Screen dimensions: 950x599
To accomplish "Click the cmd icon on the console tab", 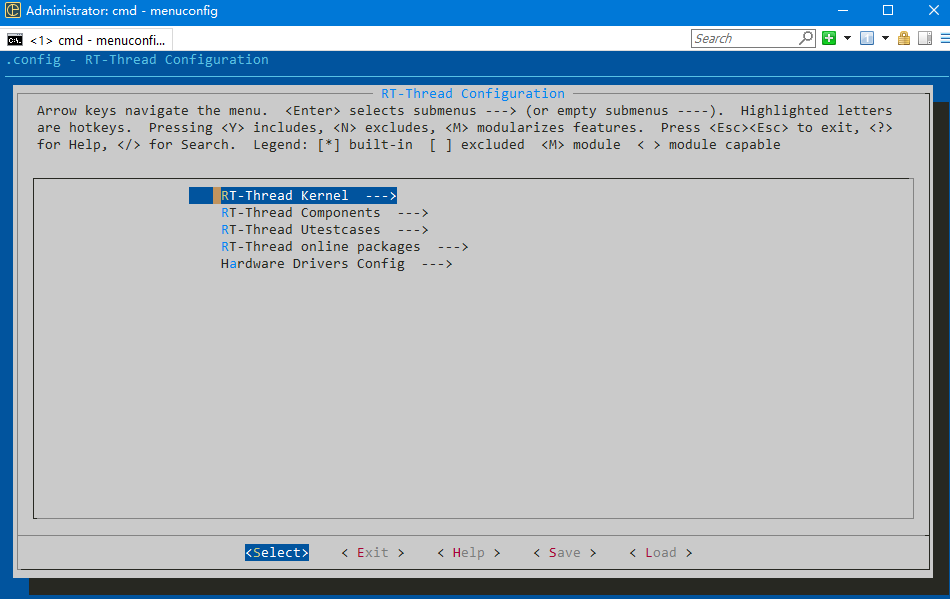I will pos(15,40).
